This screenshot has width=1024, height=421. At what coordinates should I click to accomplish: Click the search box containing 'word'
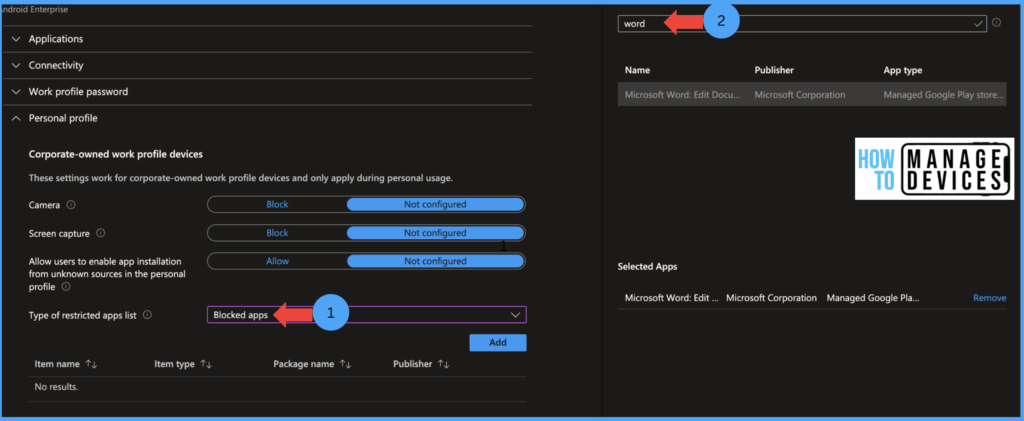tap(802, 23)
